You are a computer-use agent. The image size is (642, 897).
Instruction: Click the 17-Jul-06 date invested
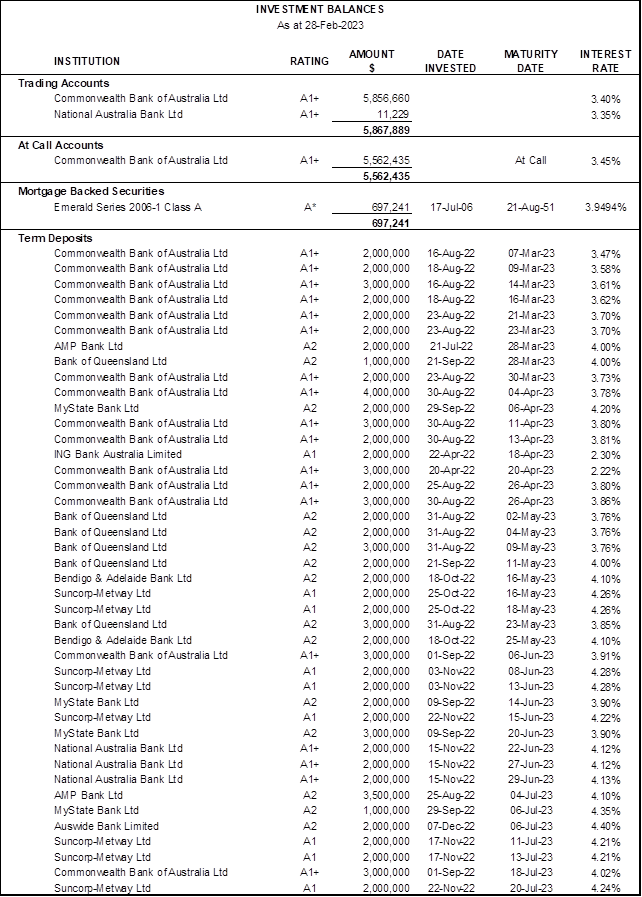(451, 208)
